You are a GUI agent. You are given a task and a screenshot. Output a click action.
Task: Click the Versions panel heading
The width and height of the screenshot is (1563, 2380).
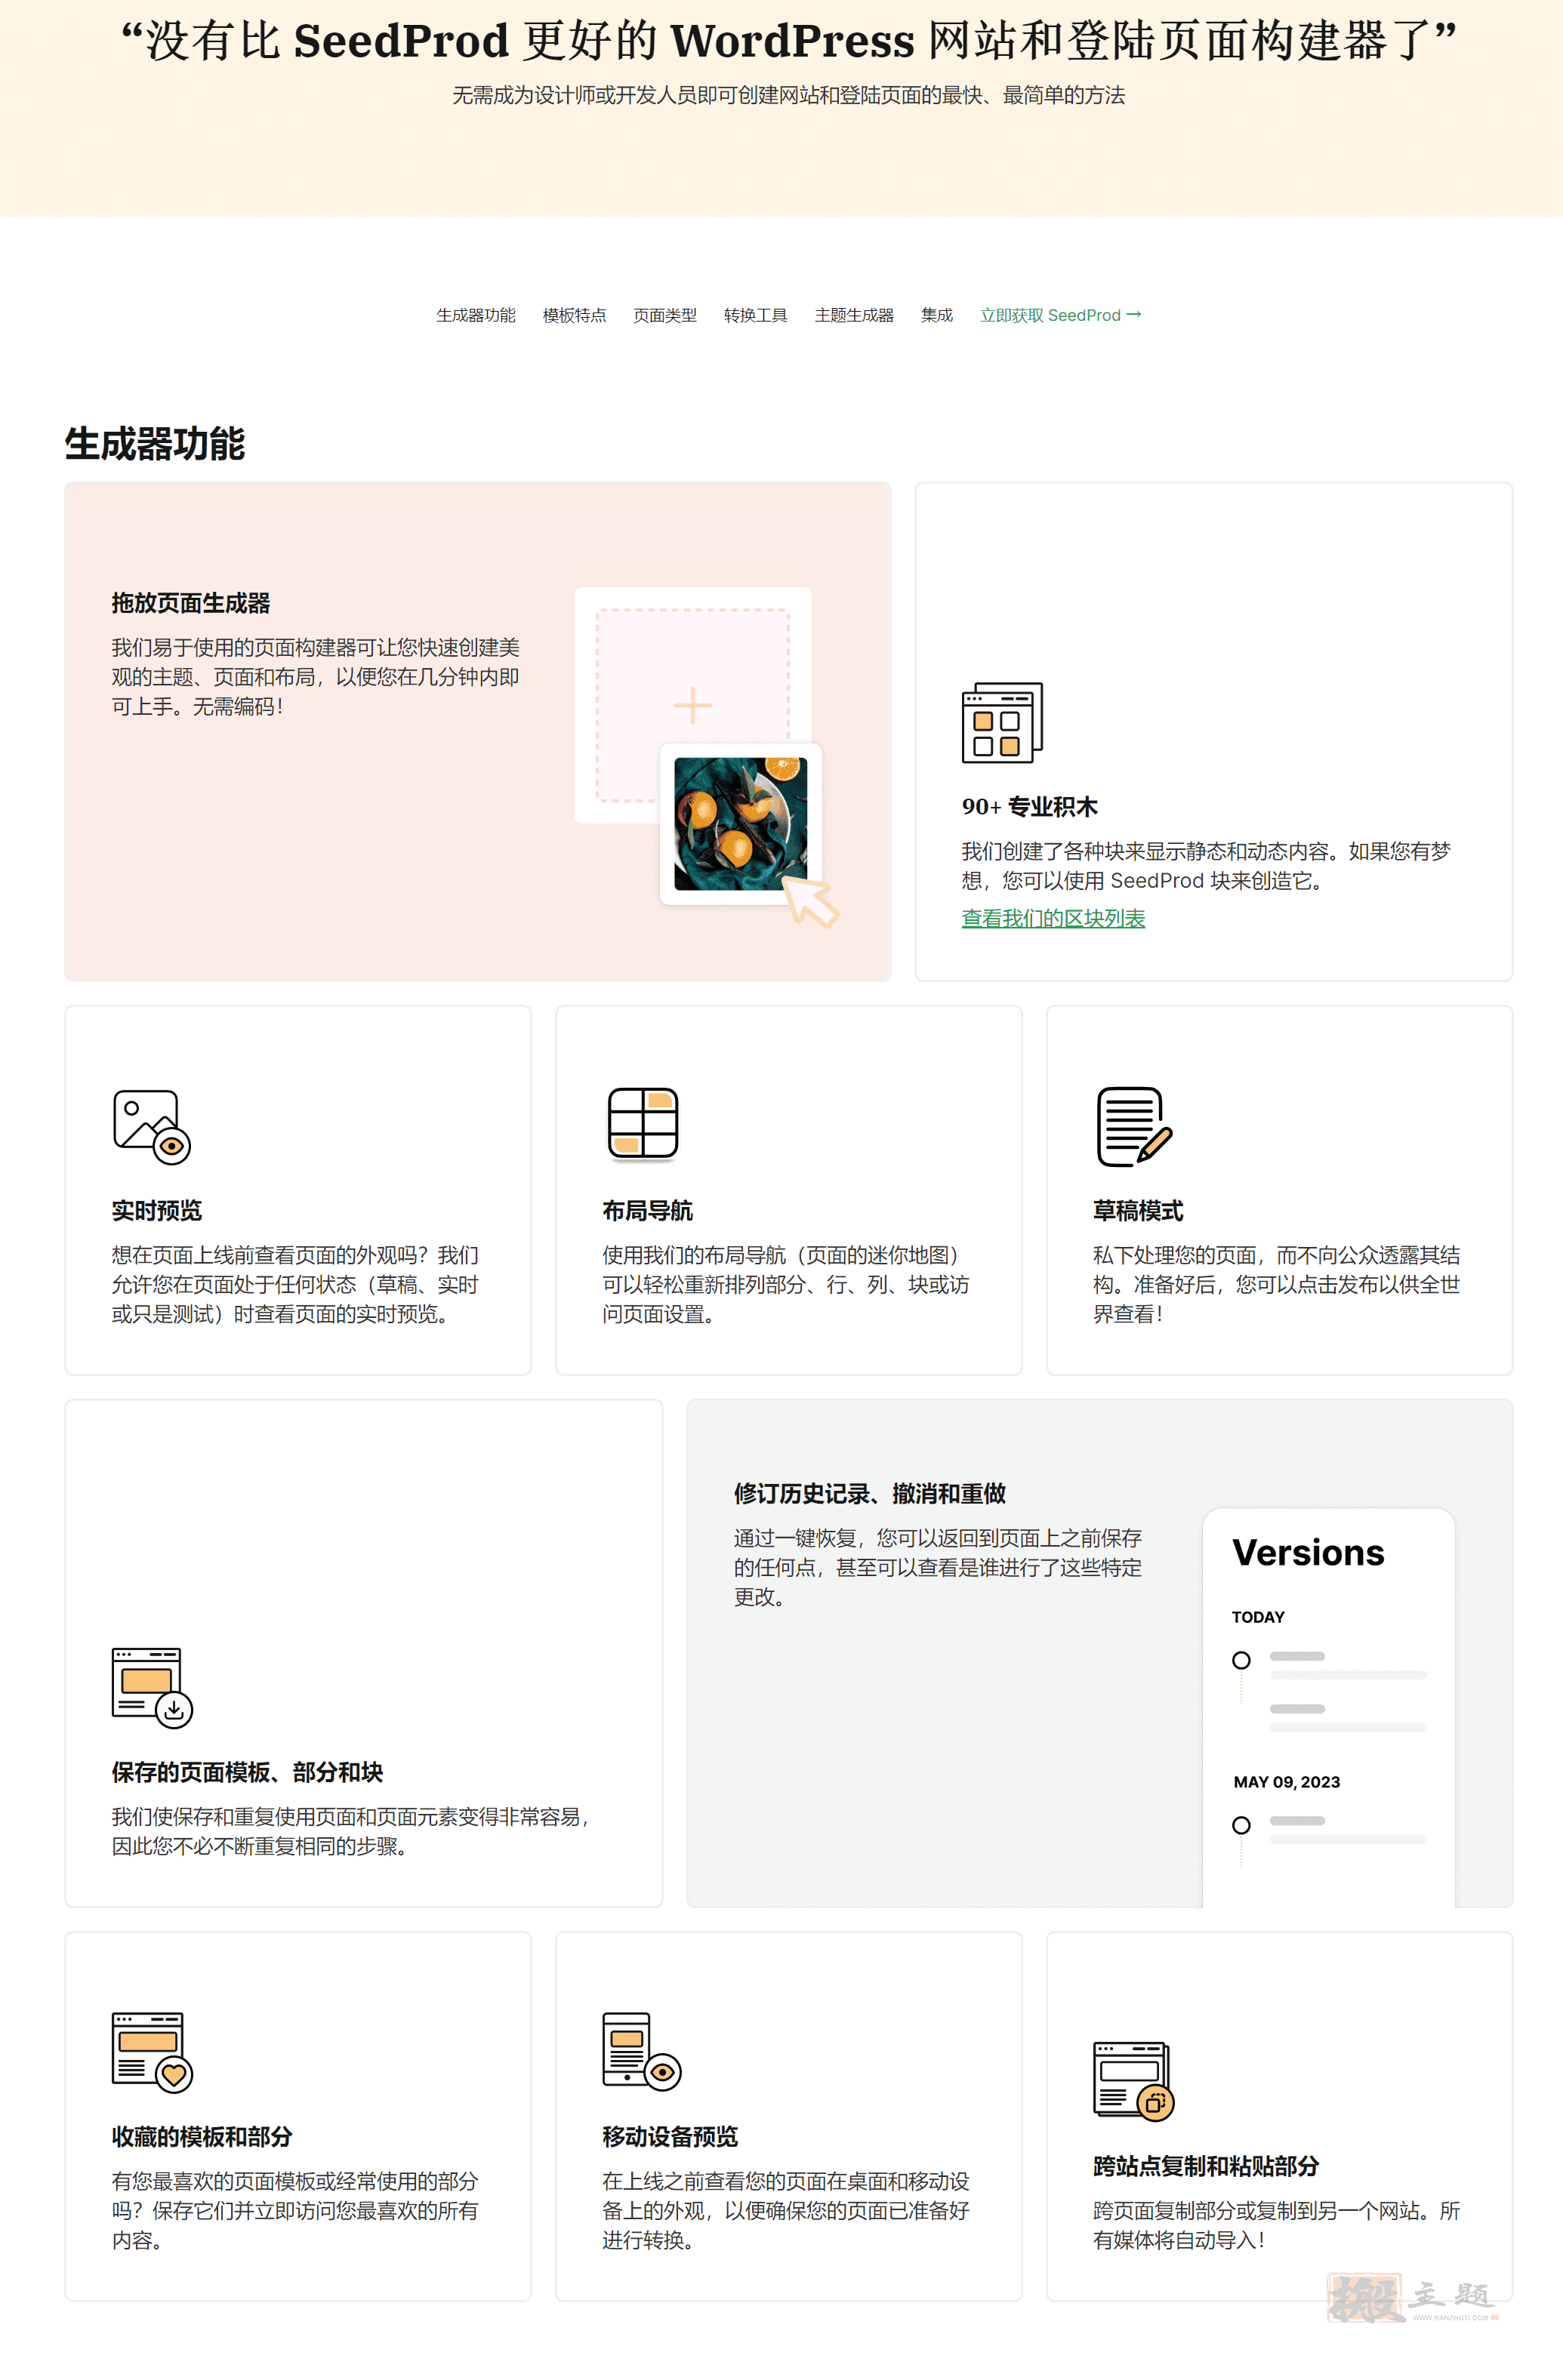pos(1308,1553)
